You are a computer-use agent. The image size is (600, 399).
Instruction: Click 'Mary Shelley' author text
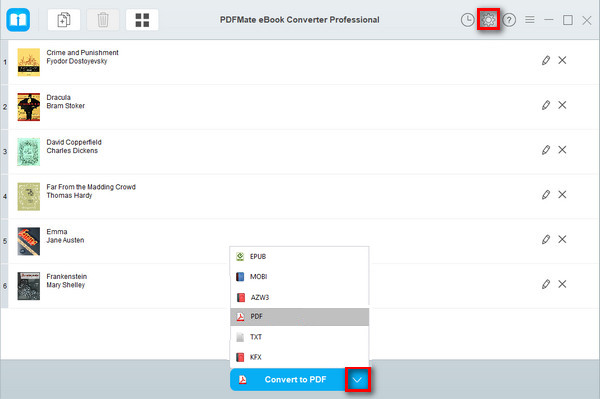point(65,285)
